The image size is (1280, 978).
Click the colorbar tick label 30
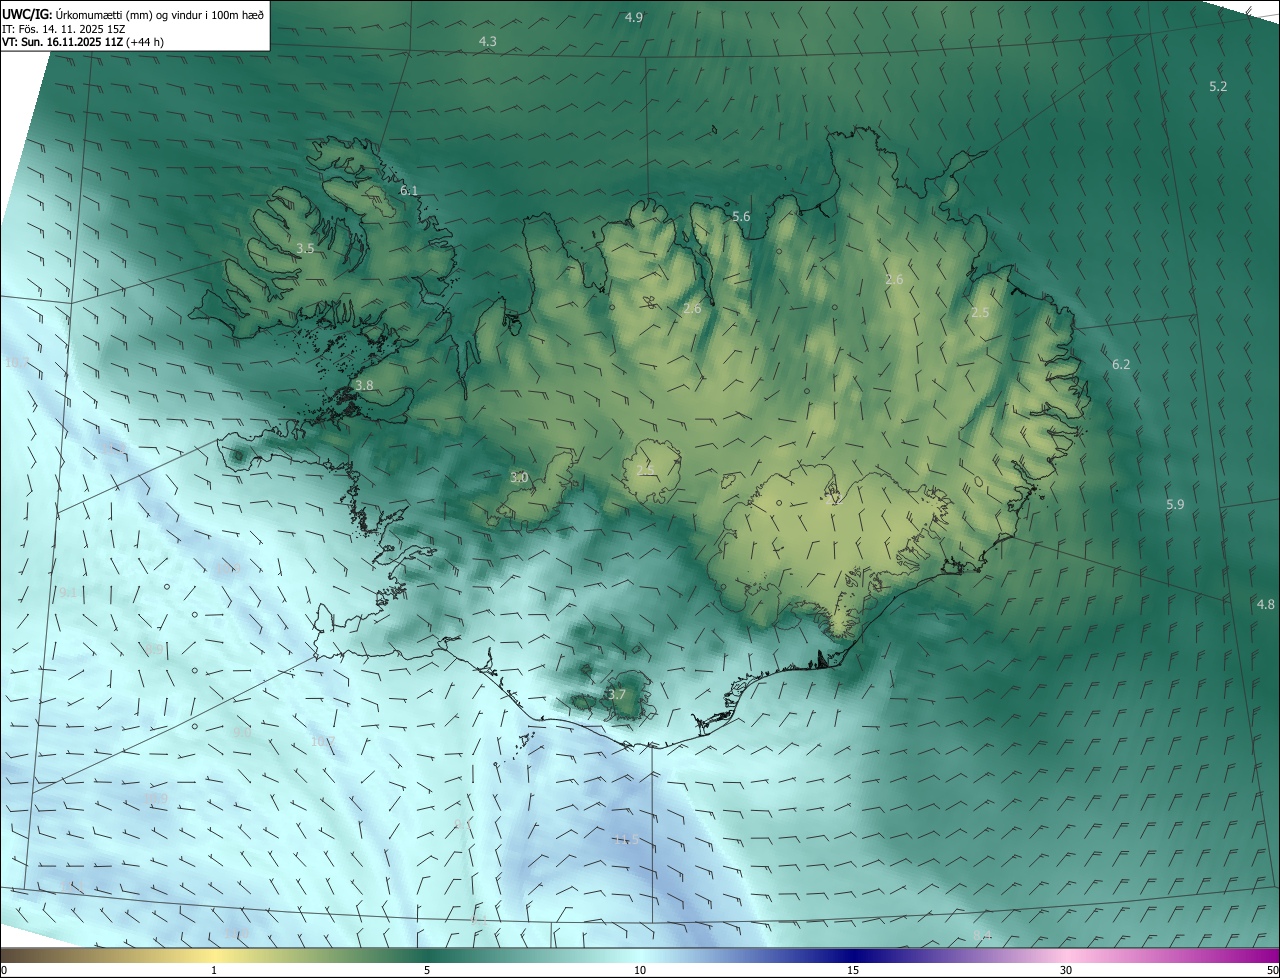(x=1066, y=970)
